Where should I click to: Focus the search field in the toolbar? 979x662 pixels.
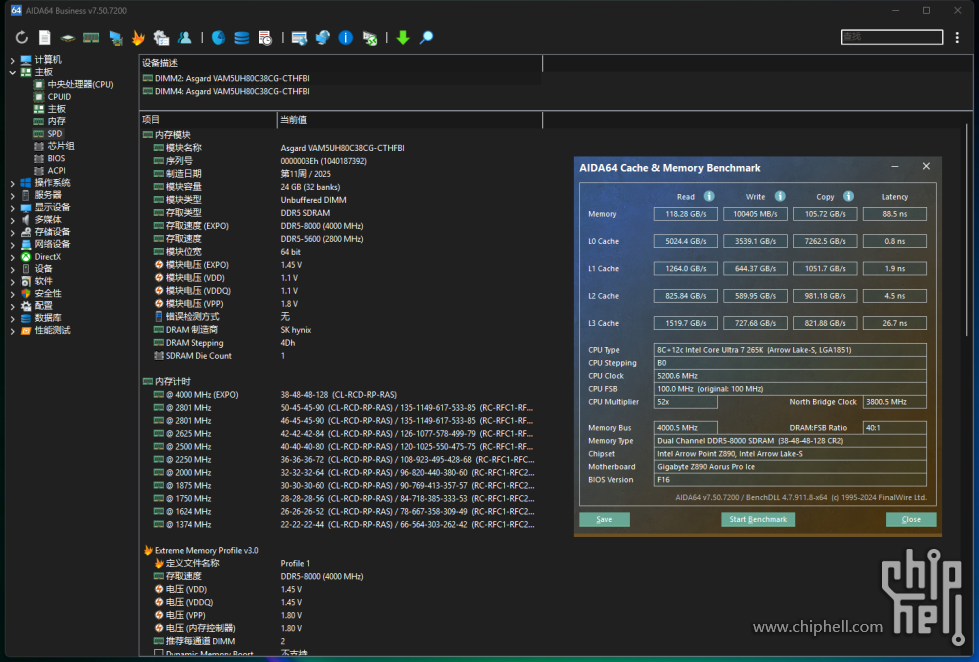coord(892,37)
